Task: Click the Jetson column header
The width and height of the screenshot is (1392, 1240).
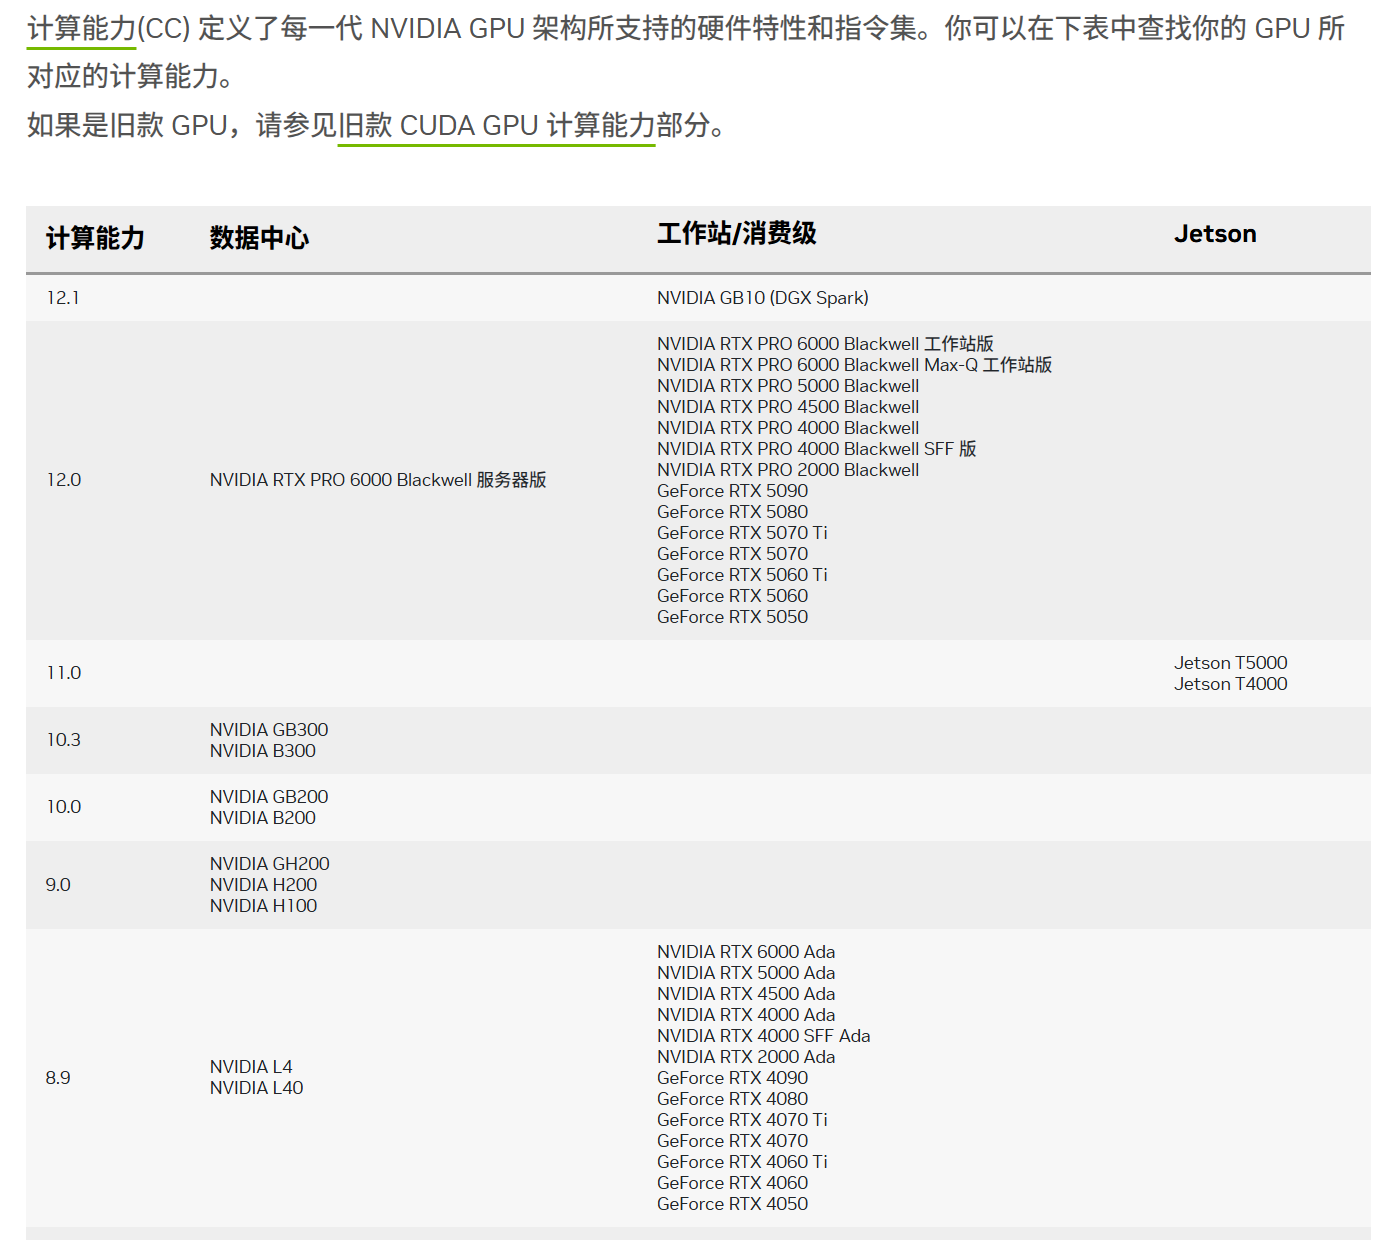Action: [1215, 234]
